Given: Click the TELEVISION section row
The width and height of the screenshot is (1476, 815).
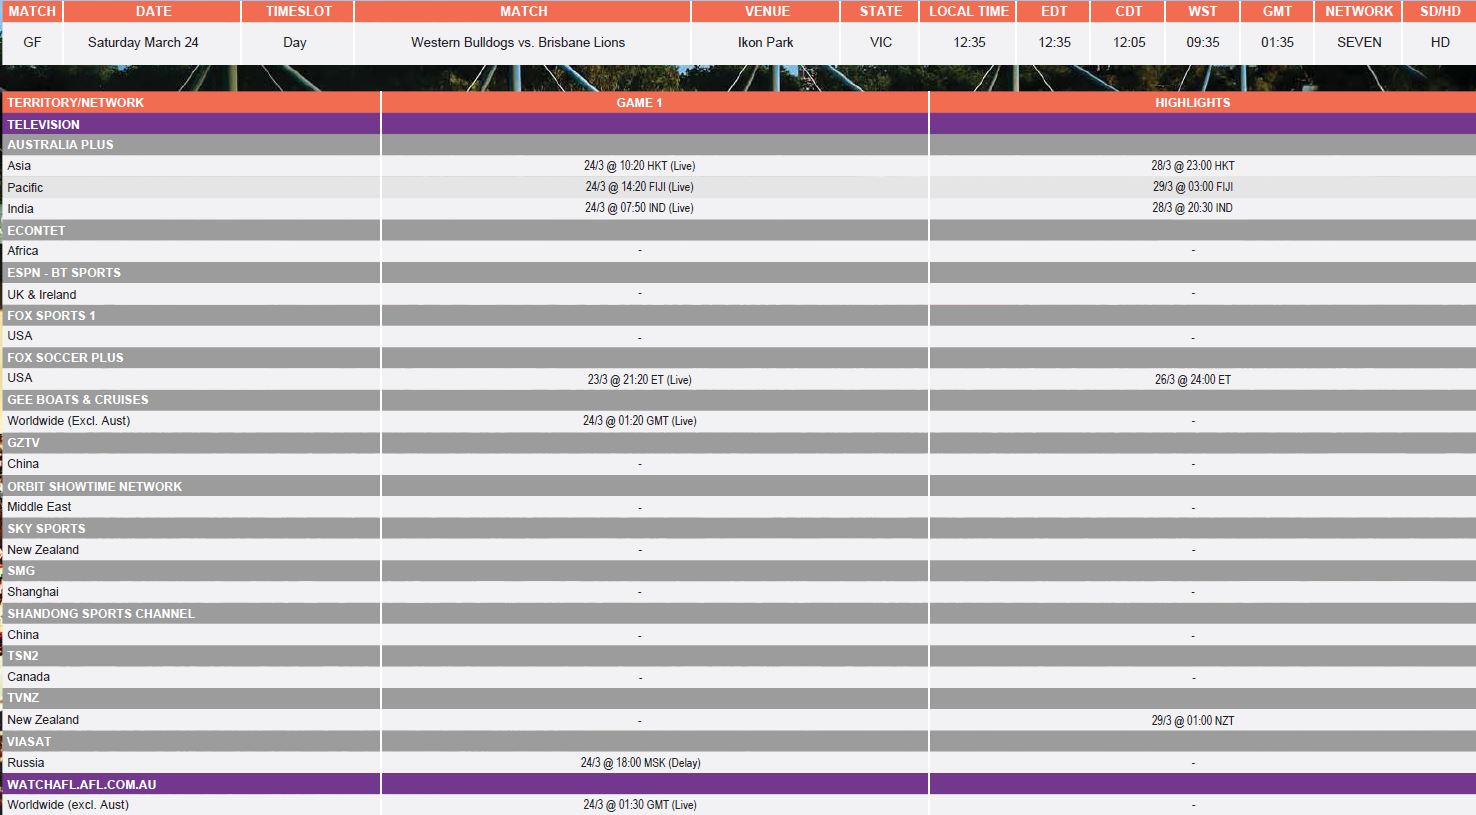Looking at the screenshot, I should [x=738, y=124].
